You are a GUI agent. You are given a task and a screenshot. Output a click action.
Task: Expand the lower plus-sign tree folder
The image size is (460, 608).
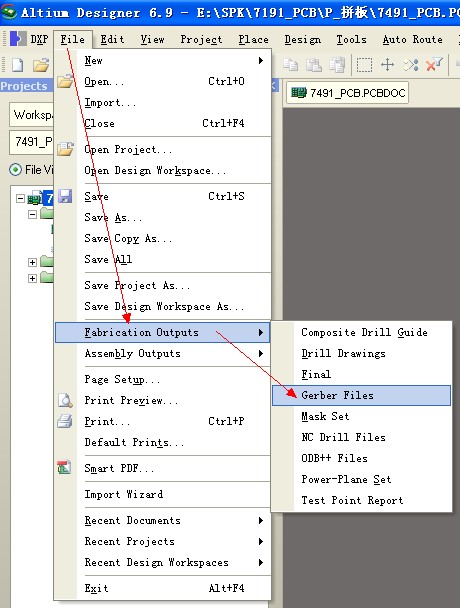point(33,278)
